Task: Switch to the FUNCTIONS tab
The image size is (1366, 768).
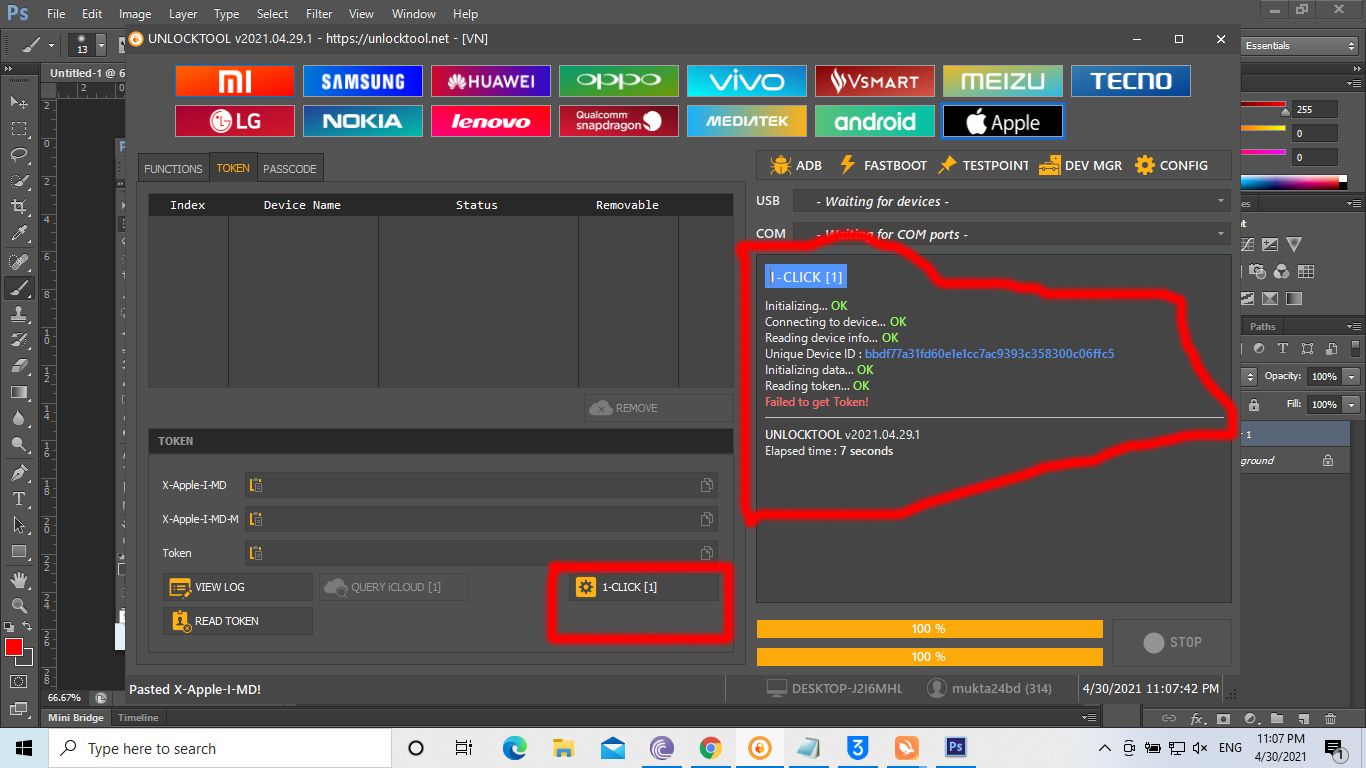Action: pos(173,169)
